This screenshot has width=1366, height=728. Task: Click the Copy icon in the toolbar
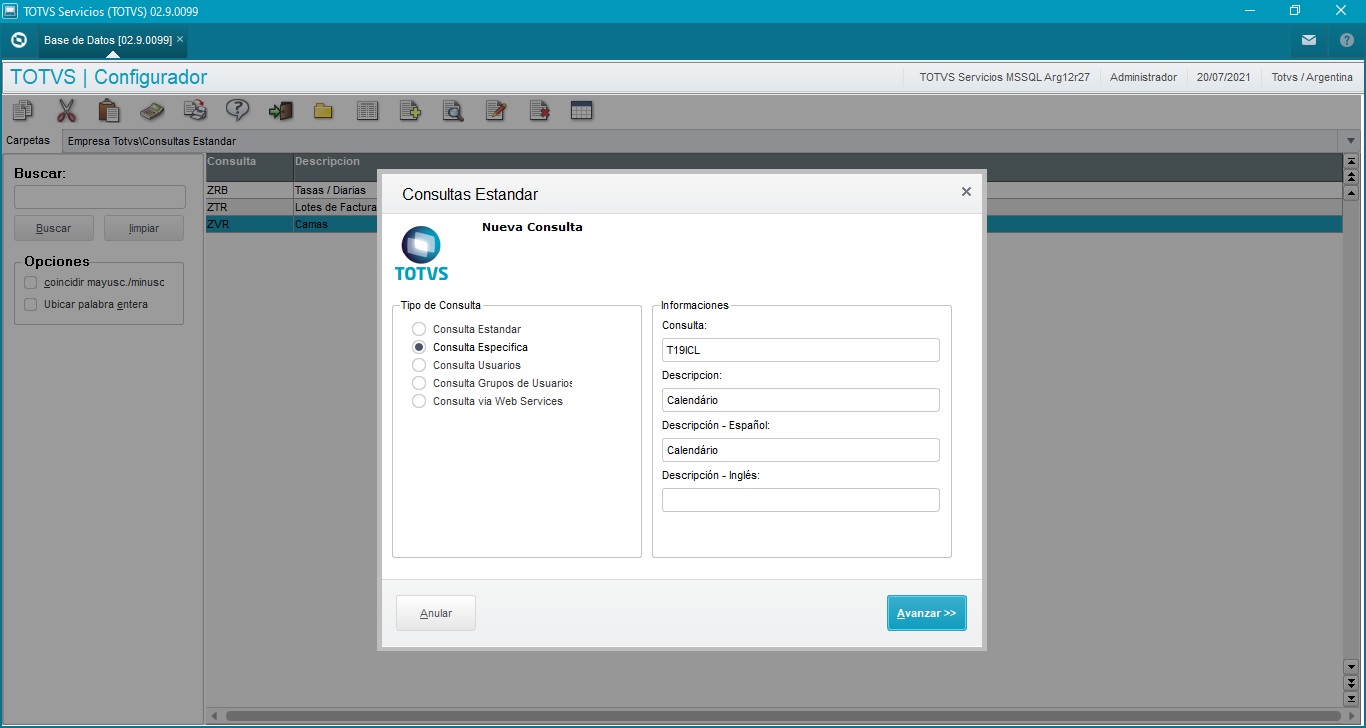(x=23, y=111)
